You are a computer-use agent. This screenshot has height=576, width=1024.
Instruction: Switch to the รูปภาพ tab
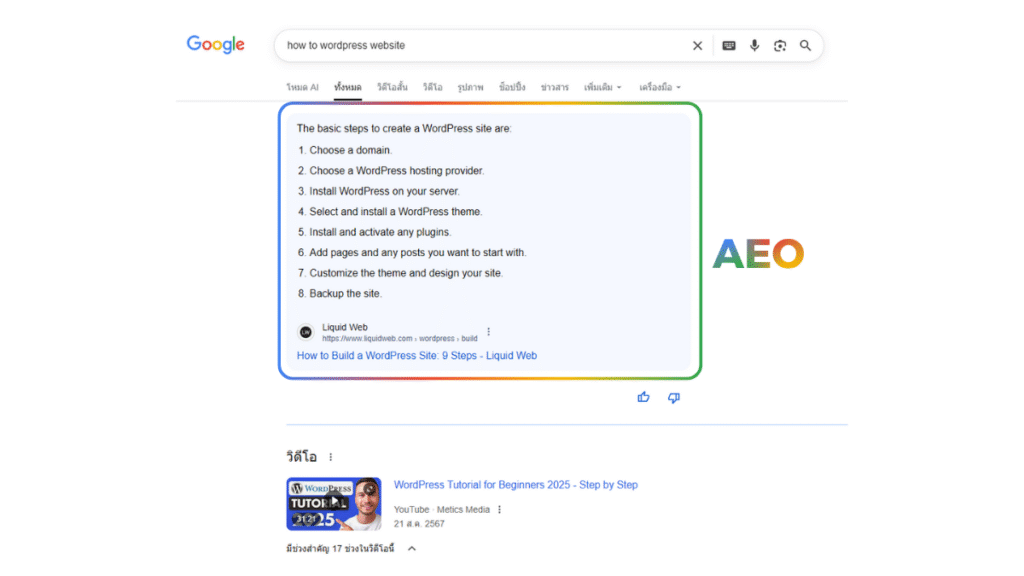pos(471,88)
